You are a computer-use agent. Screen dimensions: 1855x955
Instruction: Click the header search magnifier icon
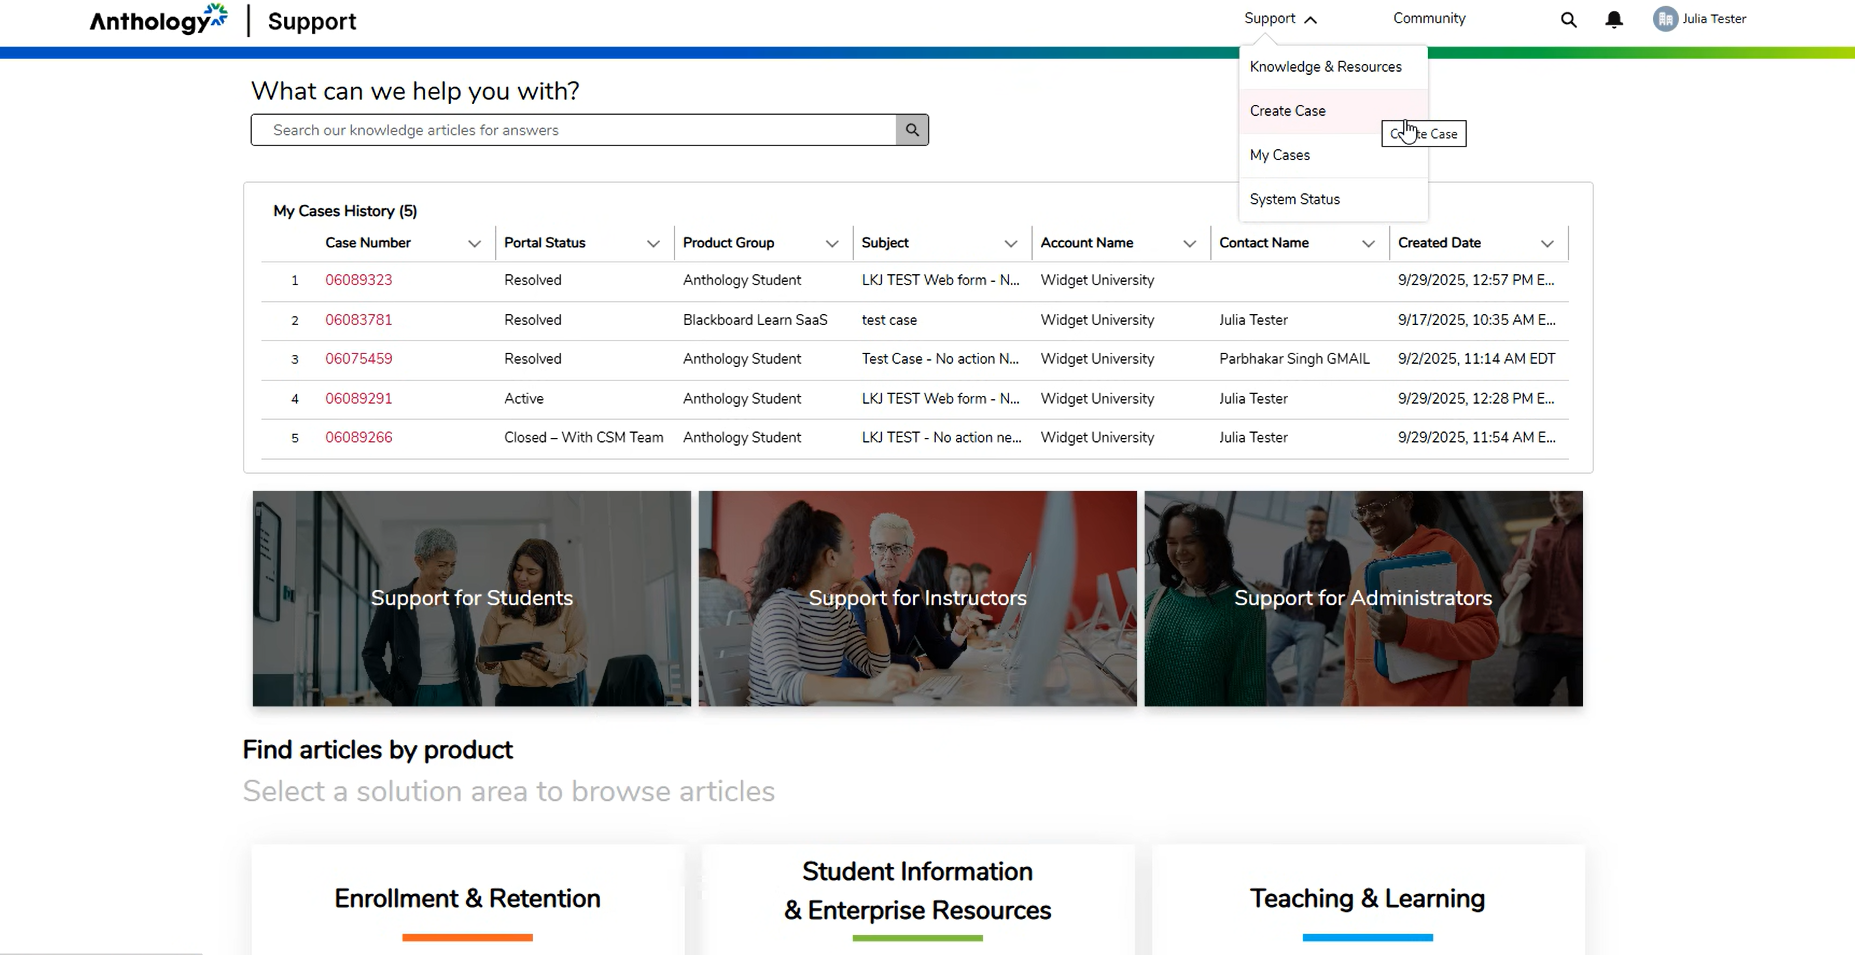click(x=1568, y=20)
